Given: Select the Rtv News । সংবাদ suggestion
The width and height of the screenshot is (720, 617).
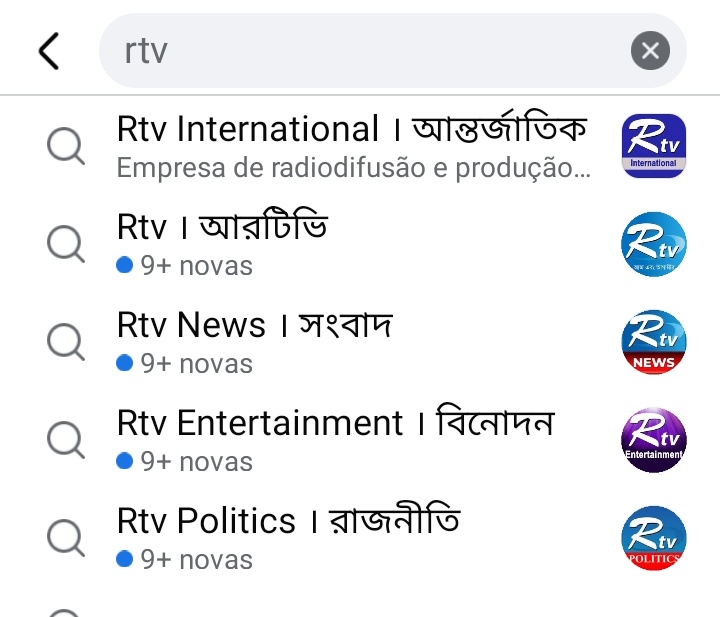Looking at the screenshot, I should point(255,324).
